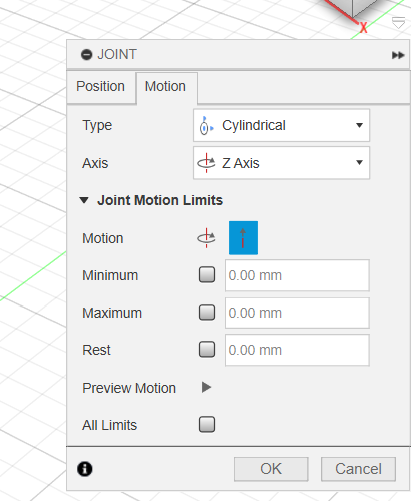This screenshot has height=501, width=411.
Task: Collapse the JOINT dialog with minus icon
Action: [86, 54]
